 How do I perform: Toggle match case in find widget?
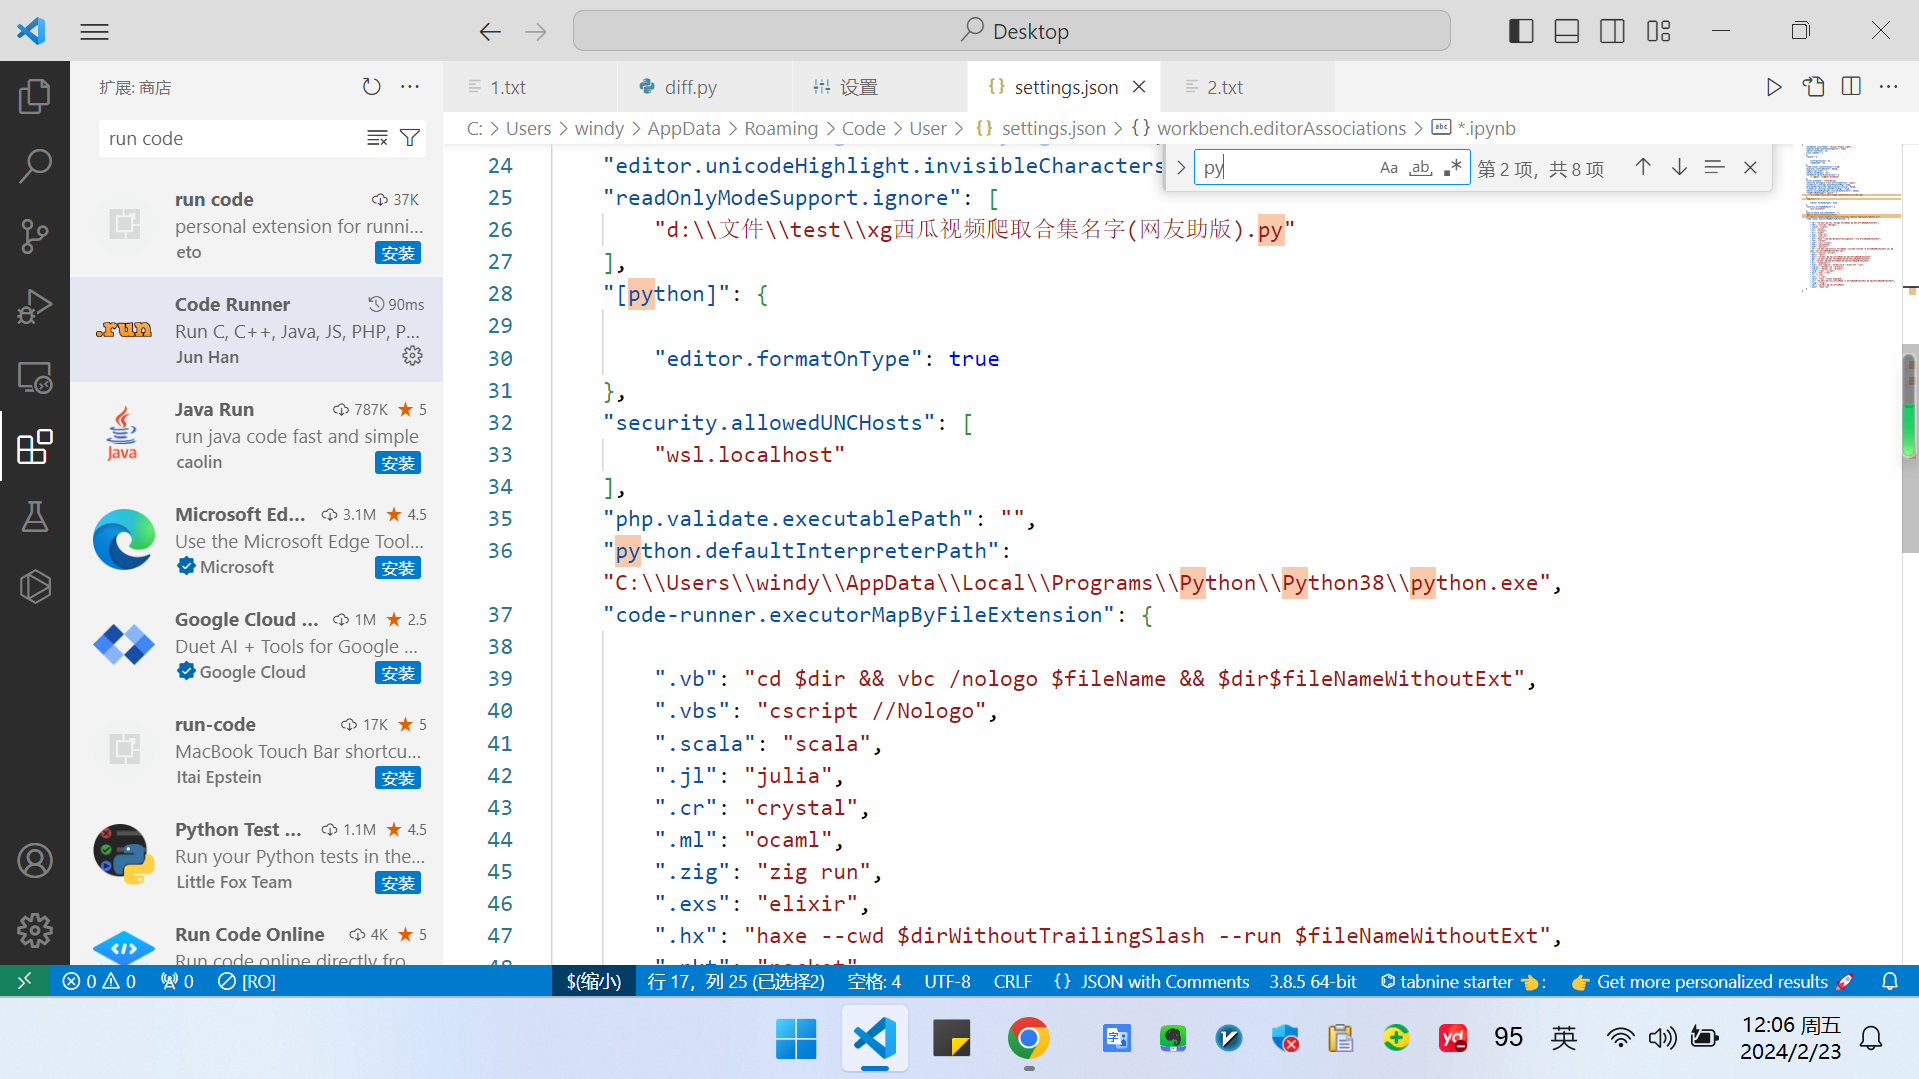tap(1388, 168)
